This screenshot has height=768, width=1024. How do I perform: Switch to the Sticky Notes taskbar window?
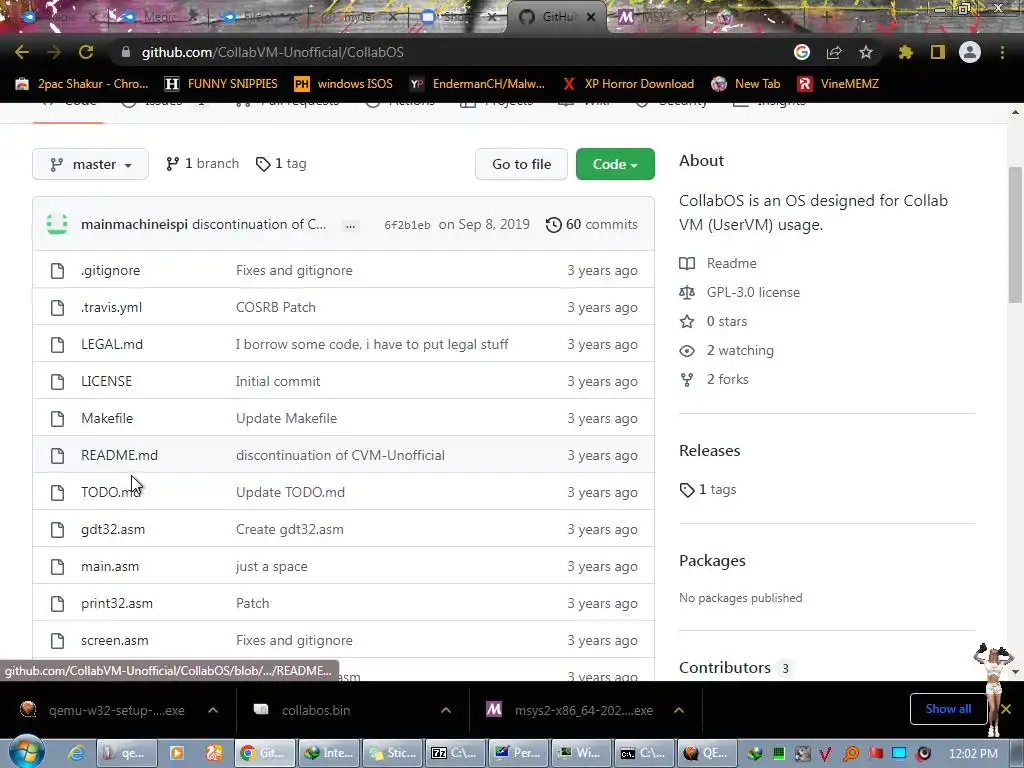click(x=392, y=753)
